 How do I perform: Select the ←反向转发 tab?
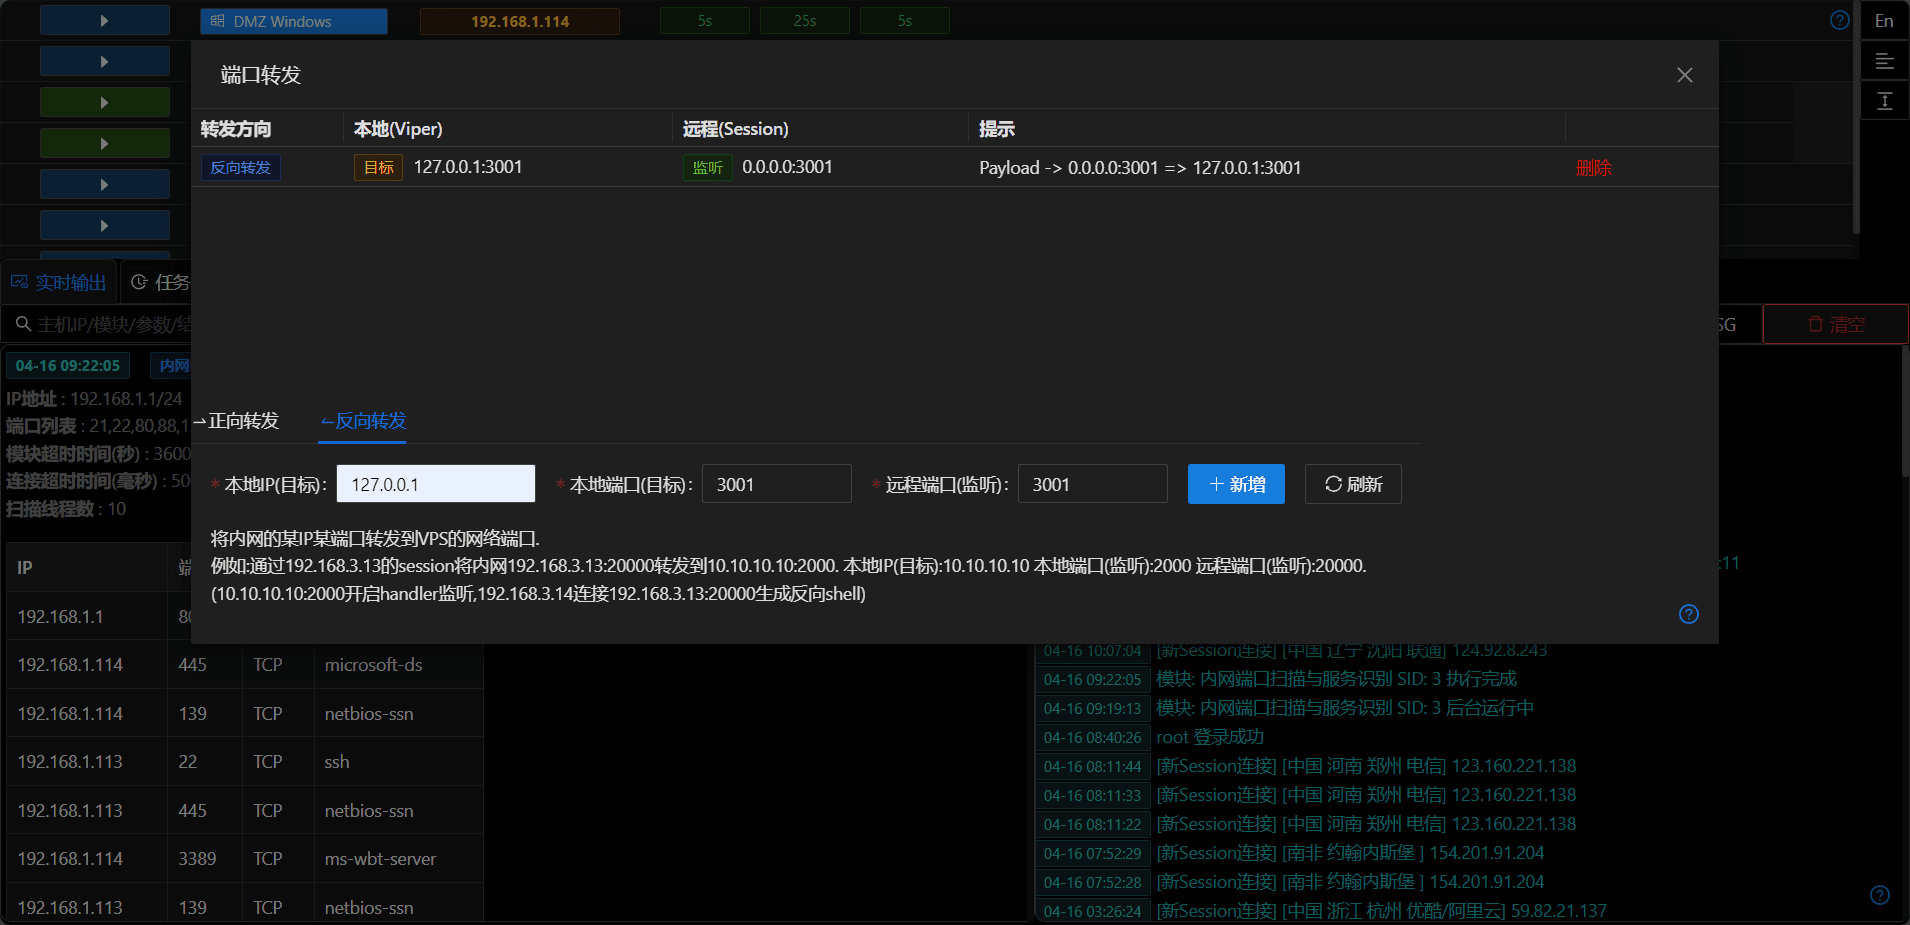click(363, 421)
